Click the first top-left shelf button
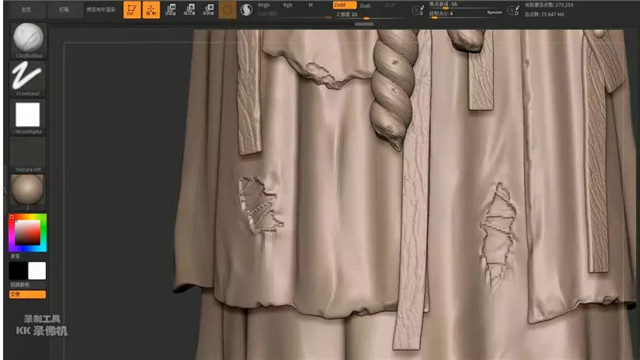The width and height of the screenshot is (640, 360). click(26, 9)
